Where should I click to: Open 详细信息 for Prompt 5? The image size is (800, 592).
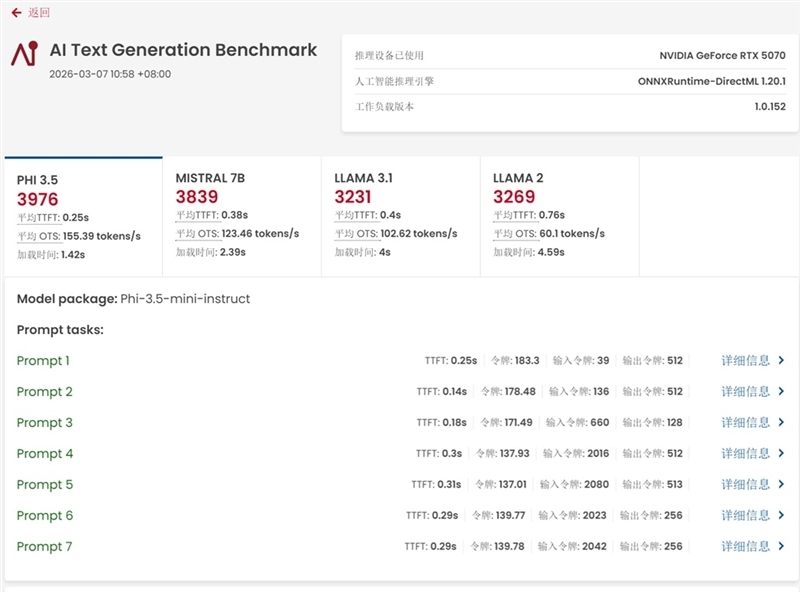pyautogui.click(x=743, y=484)
